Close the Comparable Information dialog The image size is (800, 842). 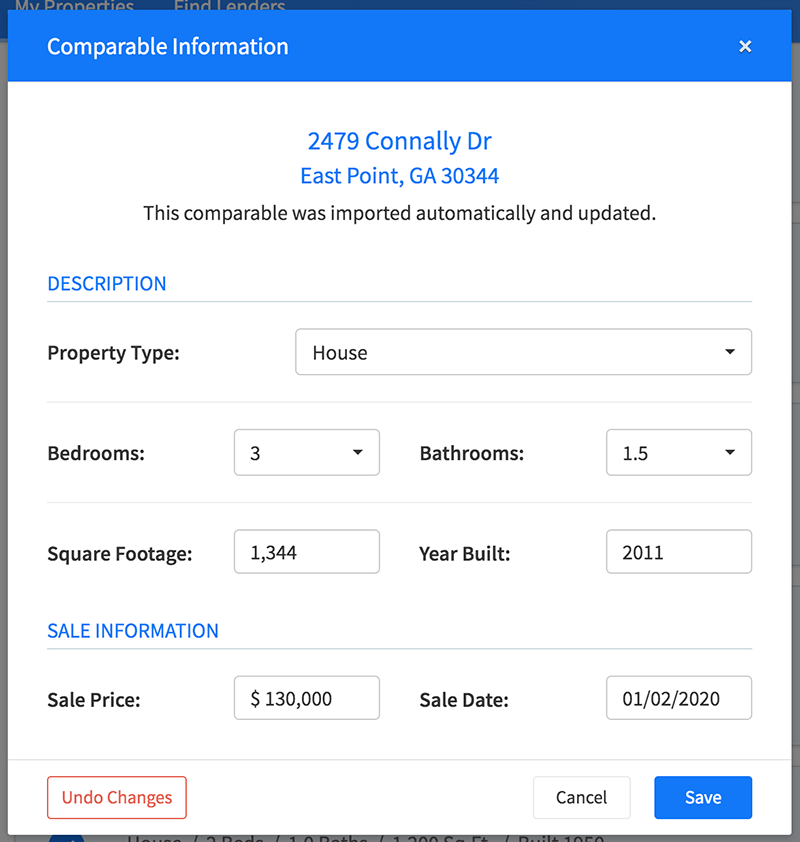745,46
